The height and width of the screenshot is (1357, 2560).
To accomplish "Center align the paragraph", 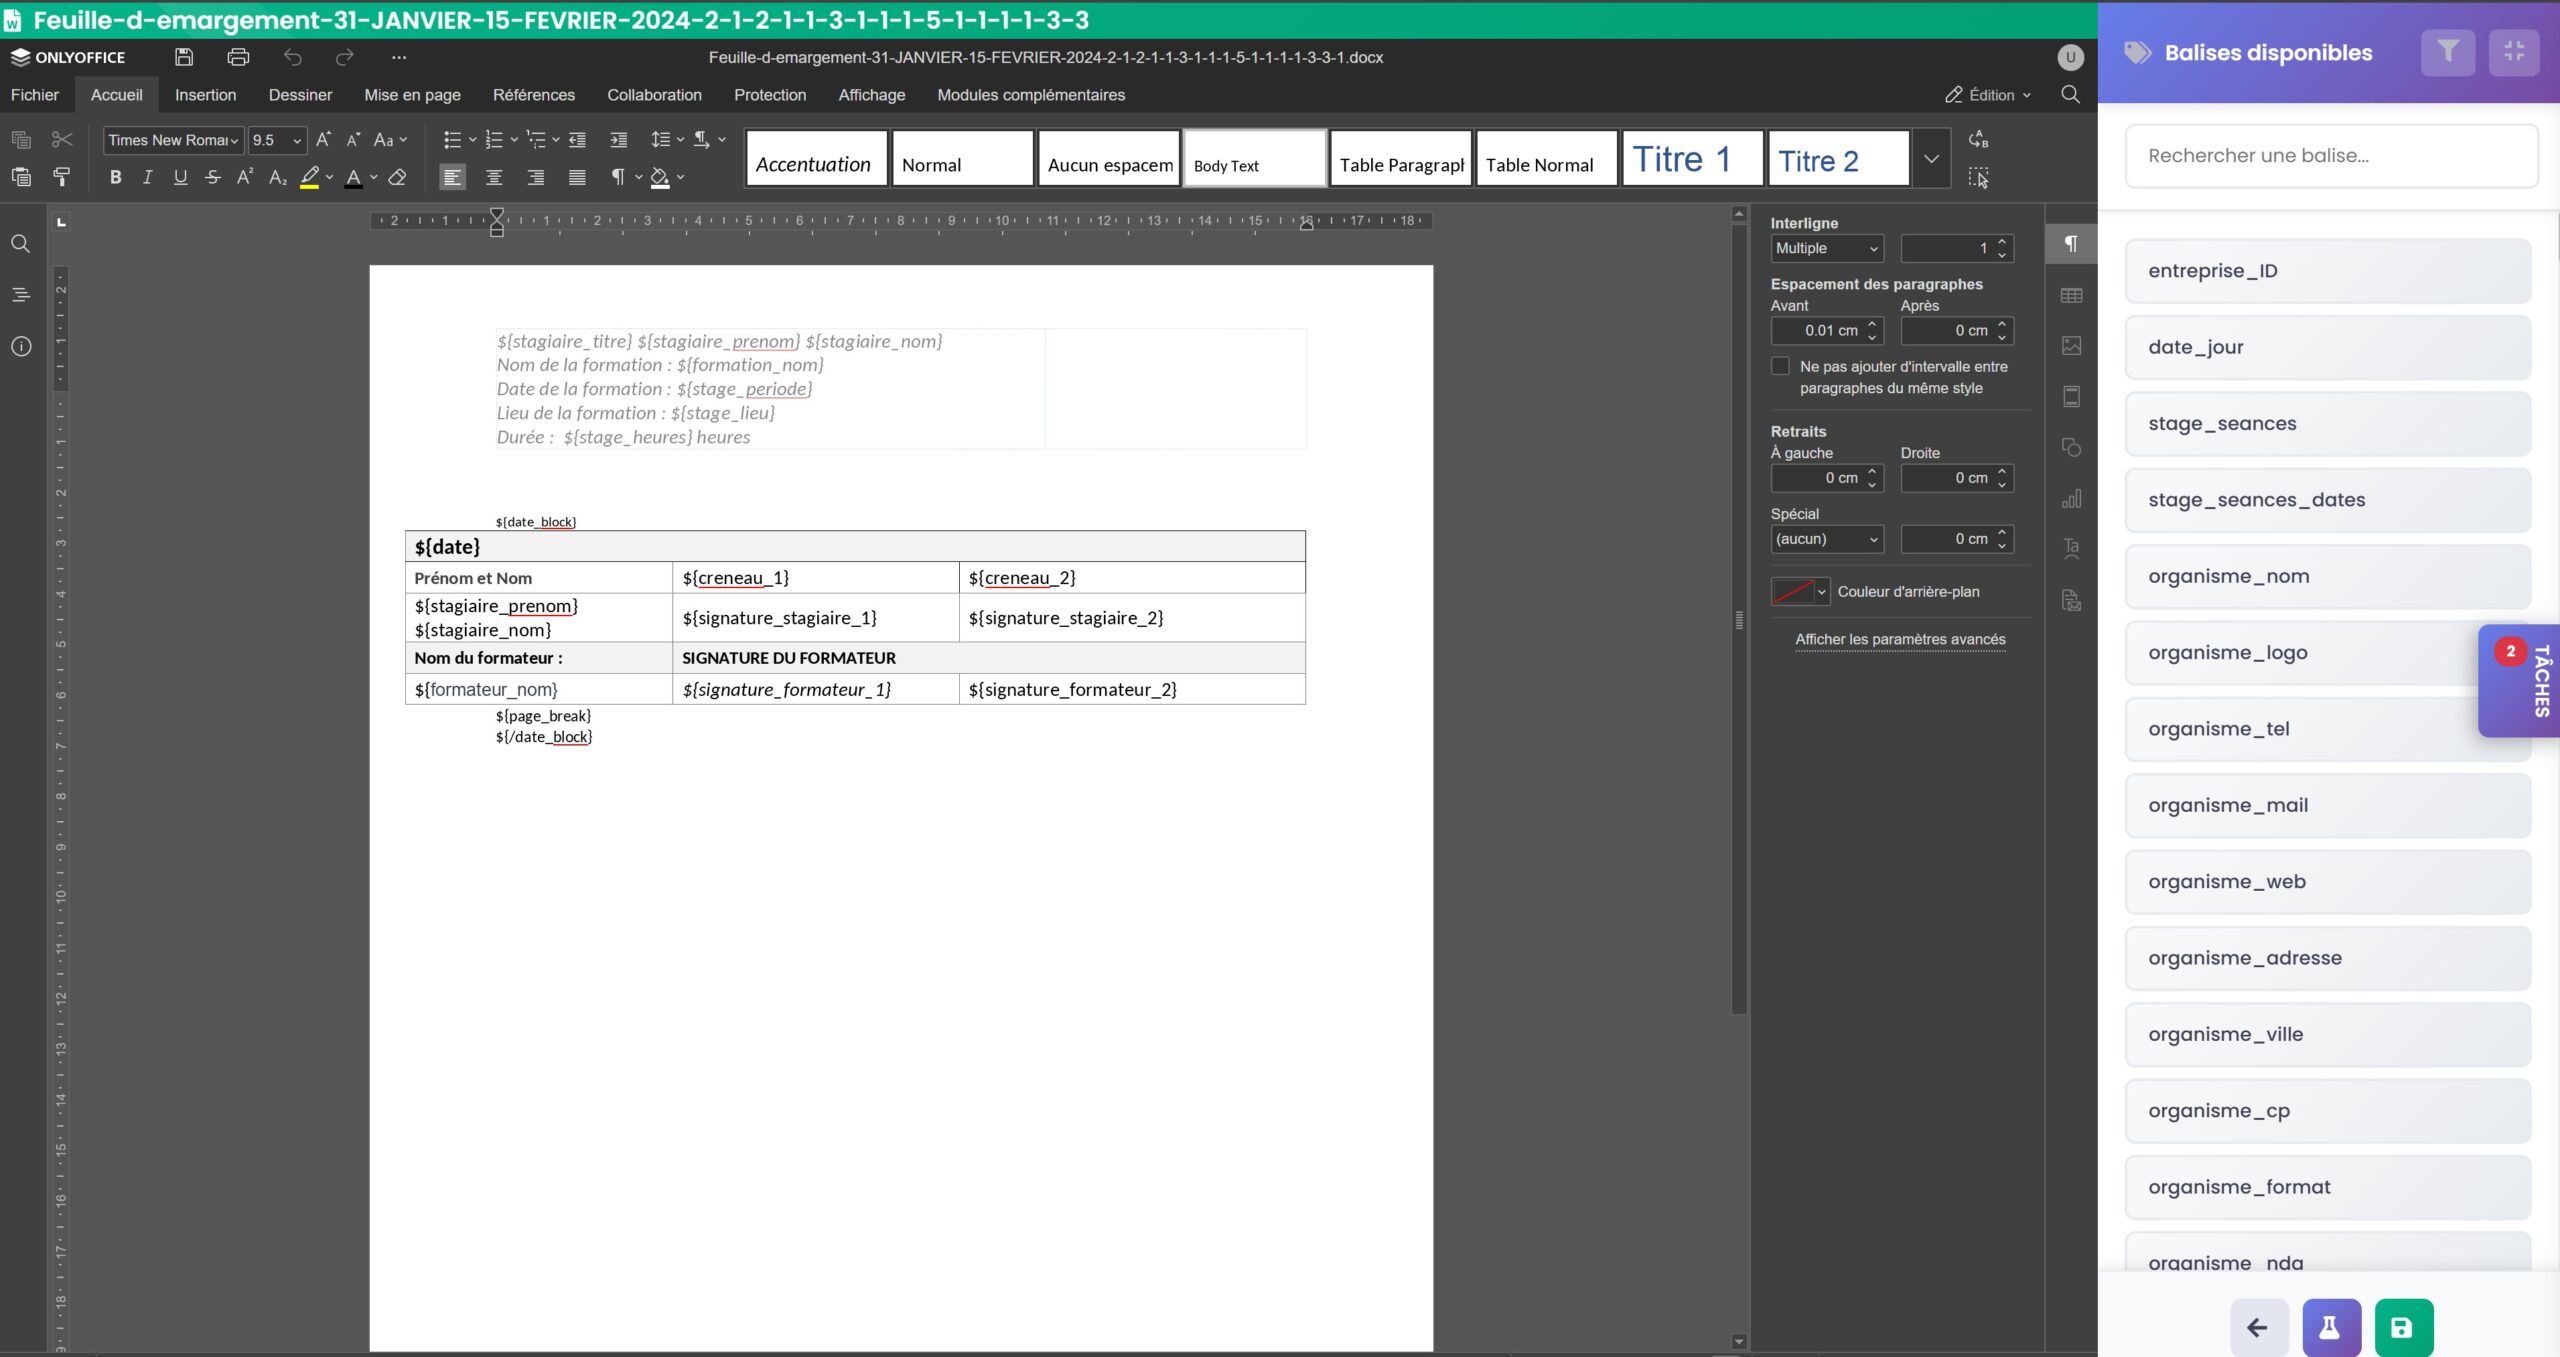I will point(494,177).
